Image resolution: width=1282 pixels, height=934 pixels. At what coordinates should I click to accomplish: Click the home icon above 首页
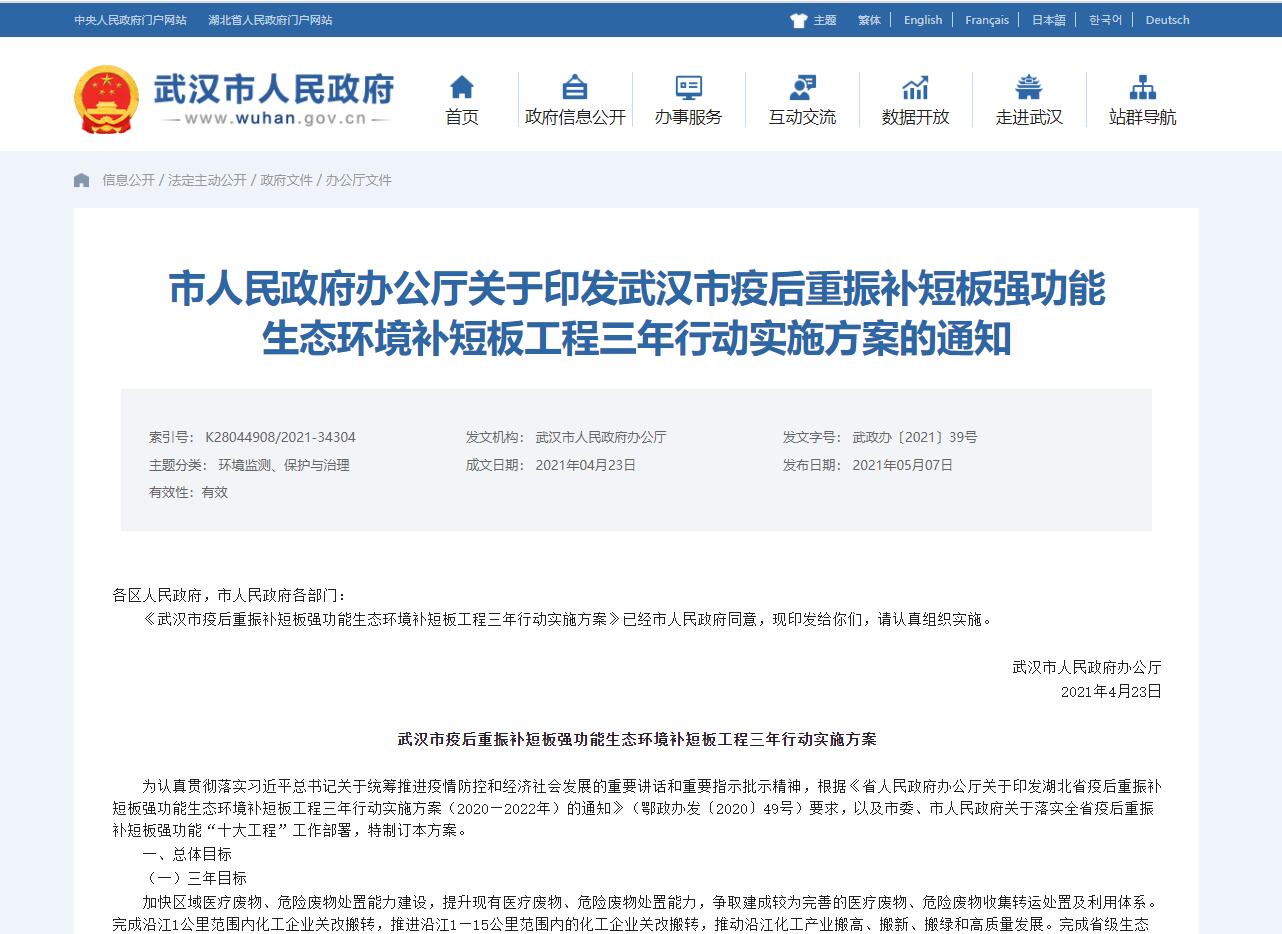pos(461,87)
